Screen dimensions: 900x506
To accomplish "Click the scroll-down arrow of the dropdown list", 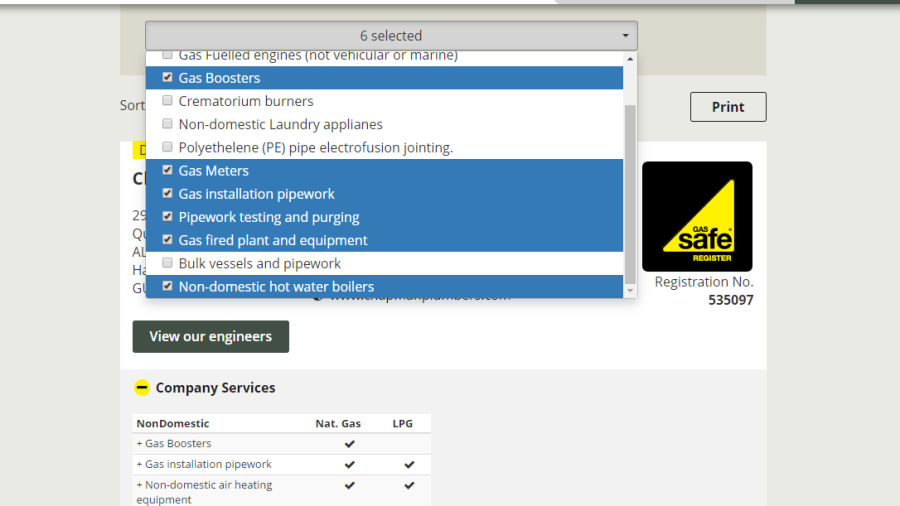I will pyautogui.click(x=629, y=290).
